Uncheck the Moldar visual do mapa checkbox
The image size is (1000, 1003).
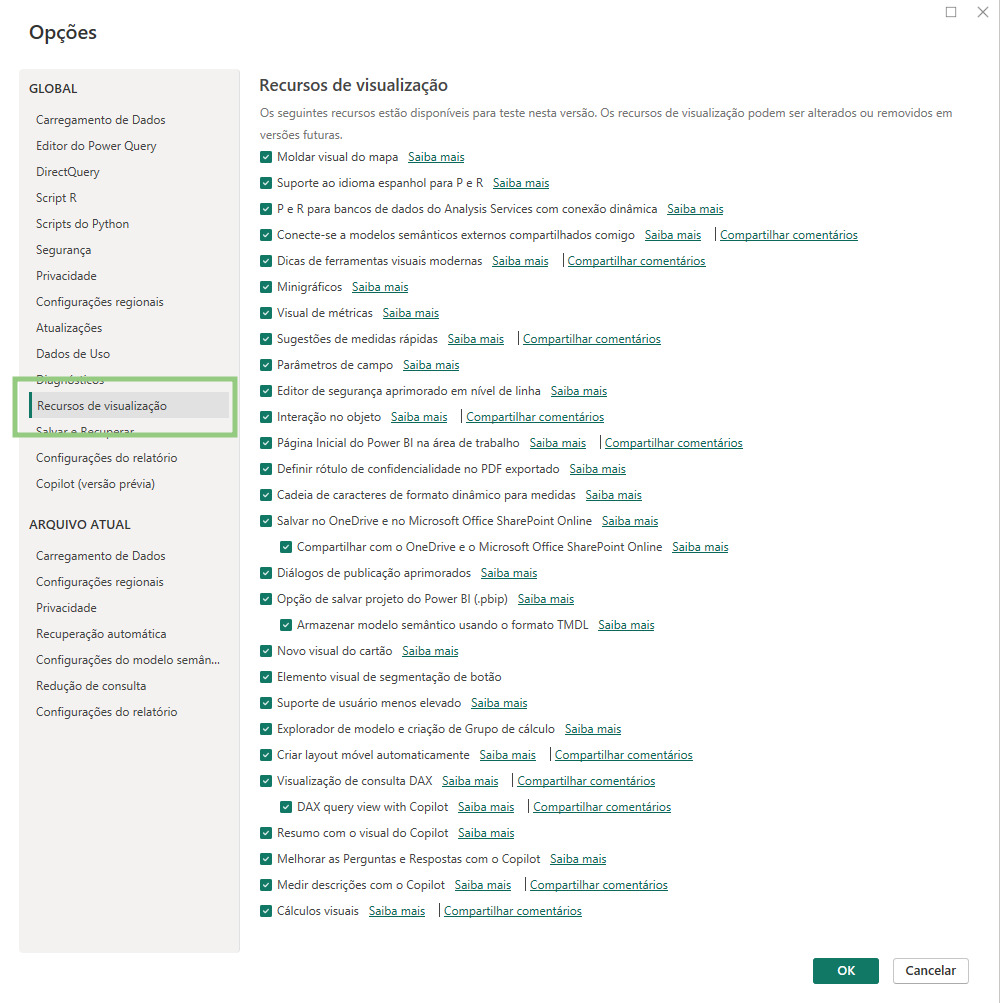pyautogui.click(x=266, y=157)
